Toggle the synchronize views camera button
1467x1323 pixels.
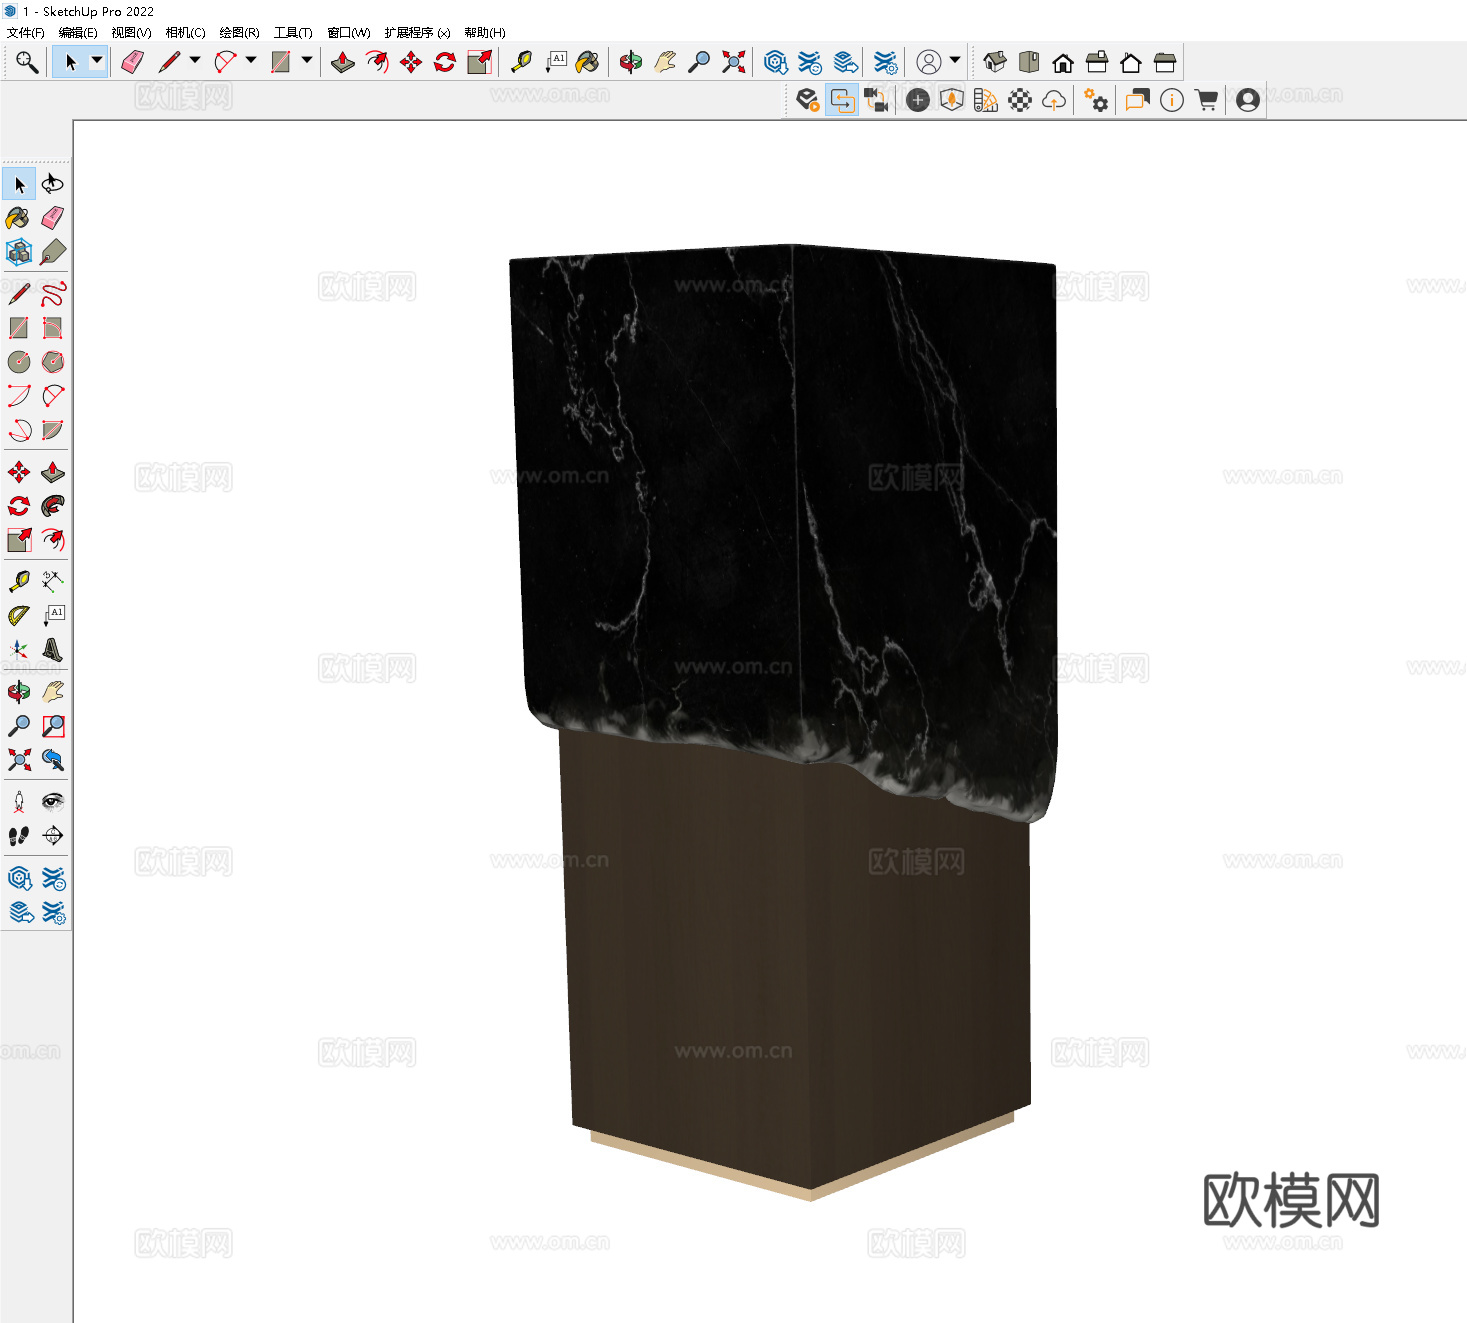(x=876, y=100)
